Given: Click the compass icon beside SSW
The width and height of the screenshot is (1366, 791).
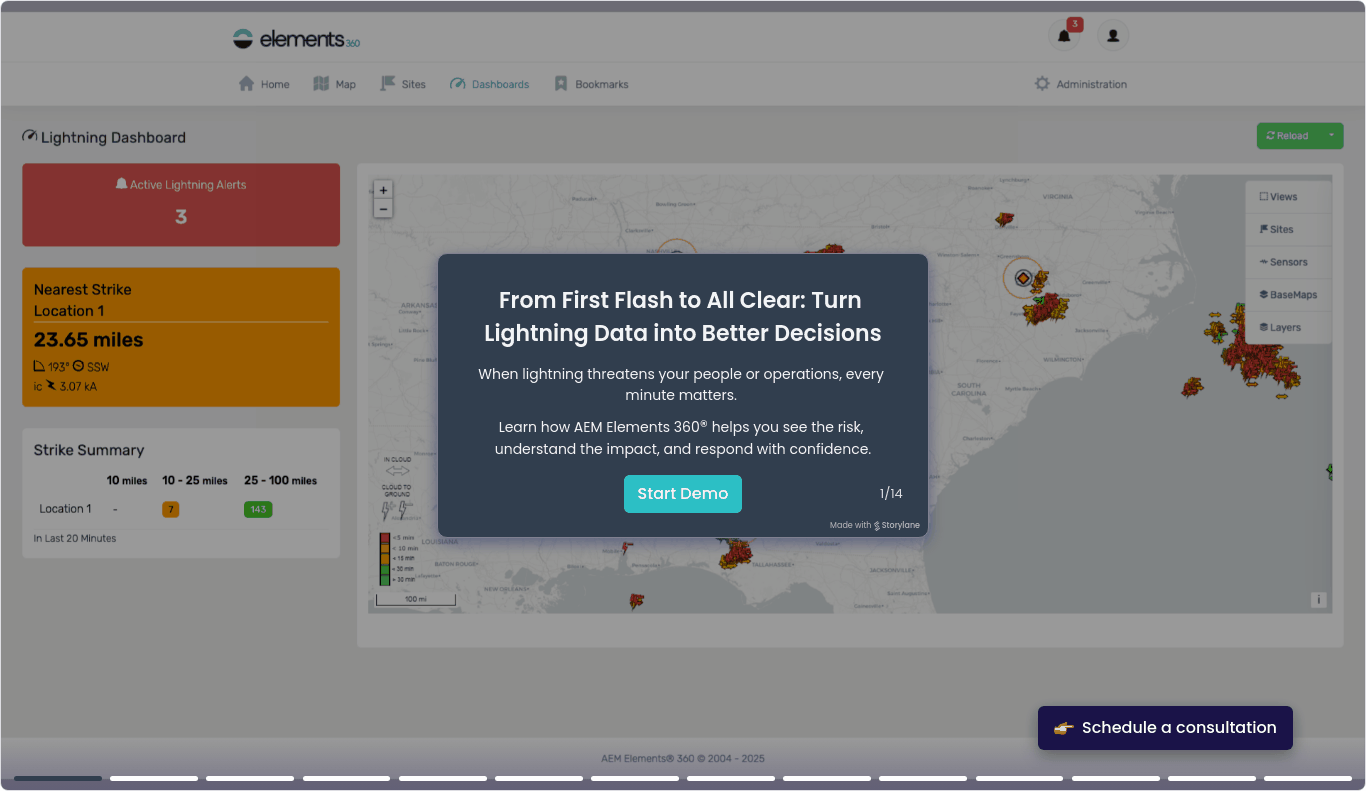Looking at the screenshot, I should (x=78, y=366).
